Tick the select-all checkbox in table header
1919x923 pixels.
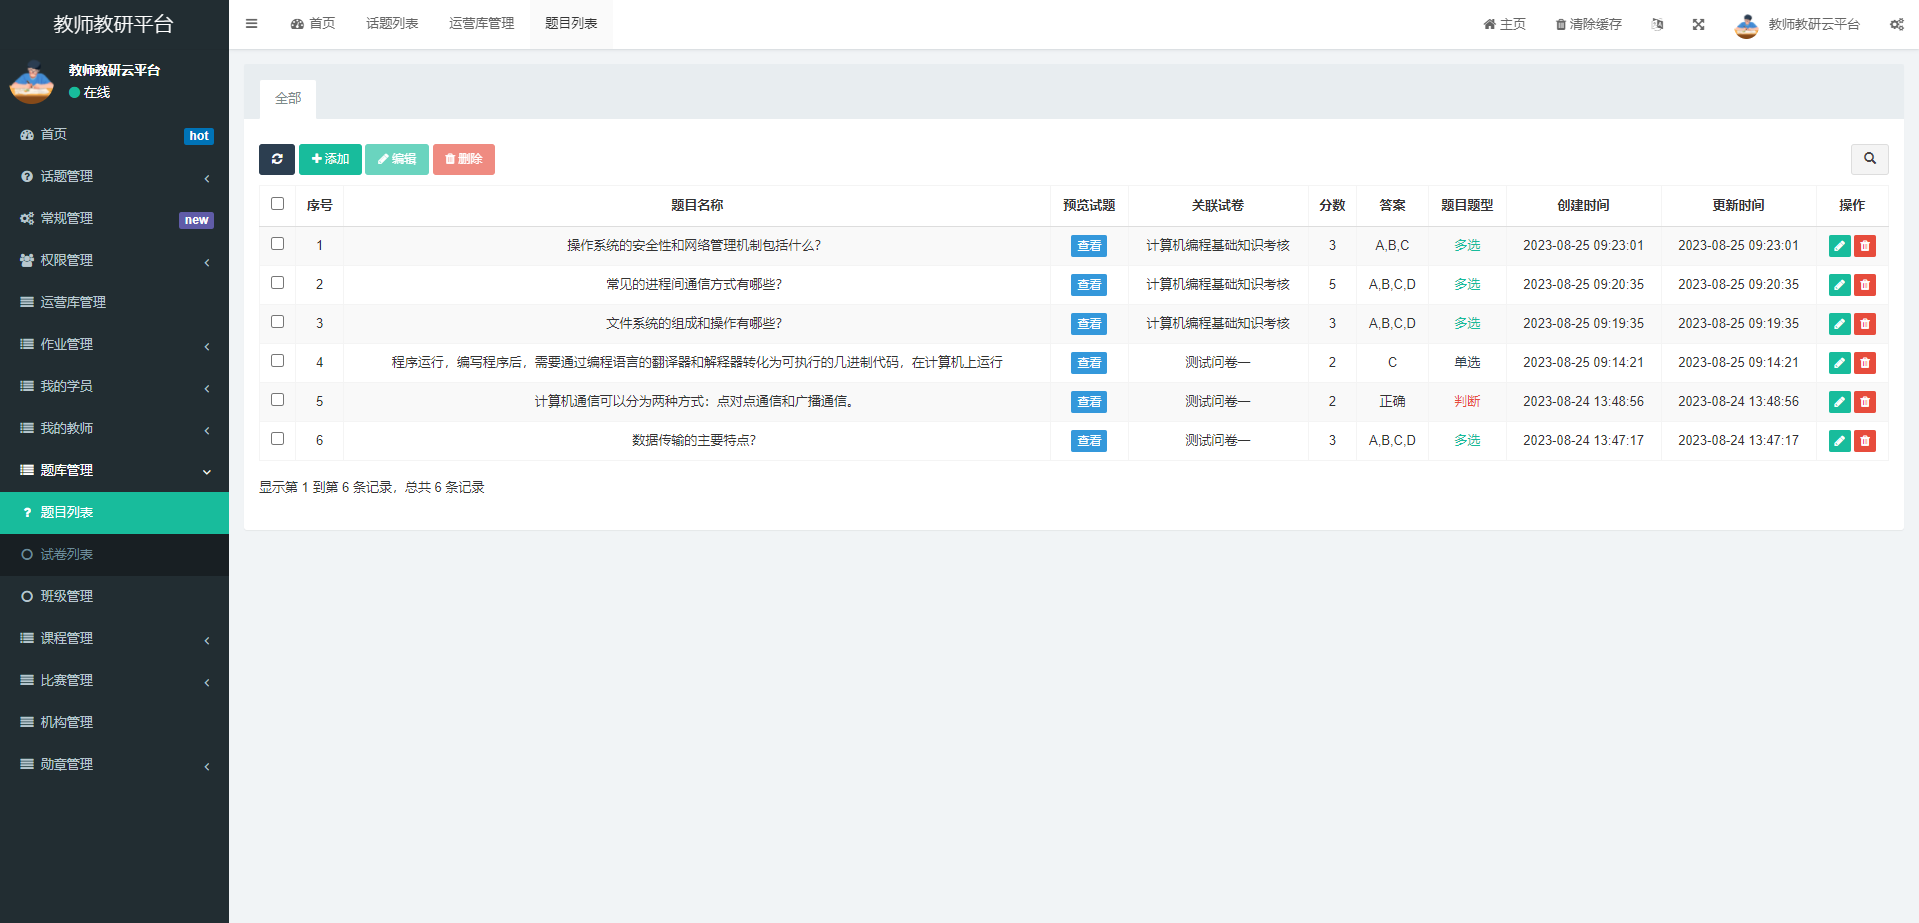[x=278, y=204]
